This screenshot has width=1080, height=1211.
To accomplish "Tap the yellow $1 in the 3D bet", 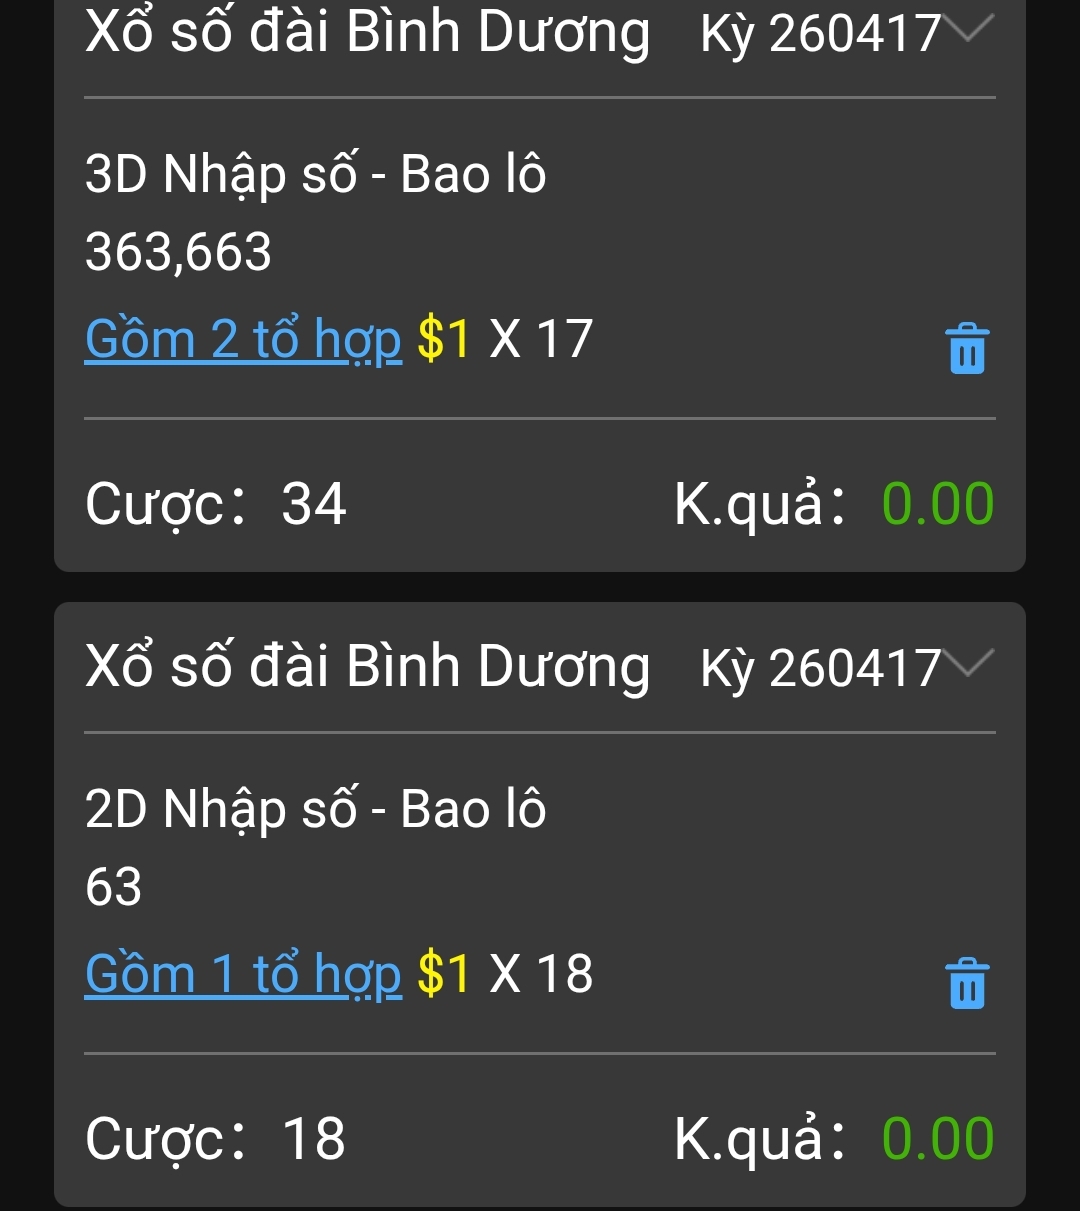I will (x=443, y=340).
